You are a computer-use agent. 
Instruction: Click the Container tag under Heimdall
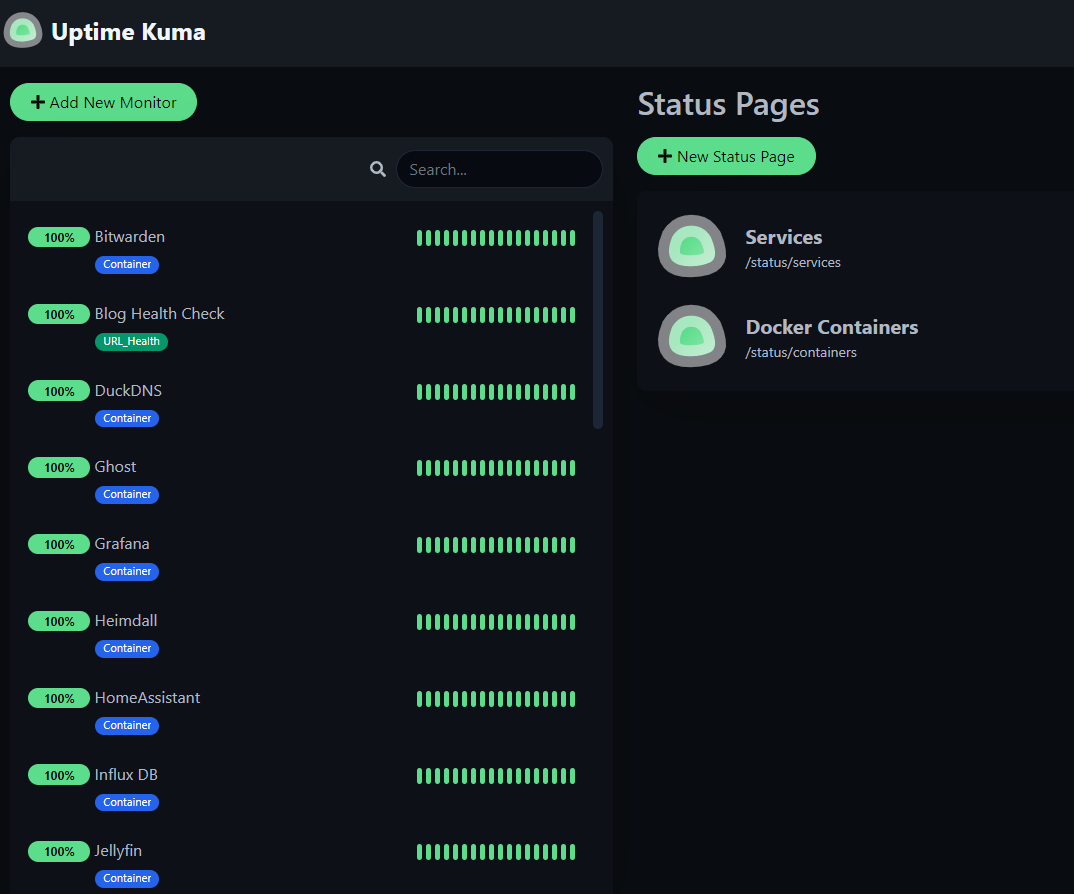pos(127,648)
